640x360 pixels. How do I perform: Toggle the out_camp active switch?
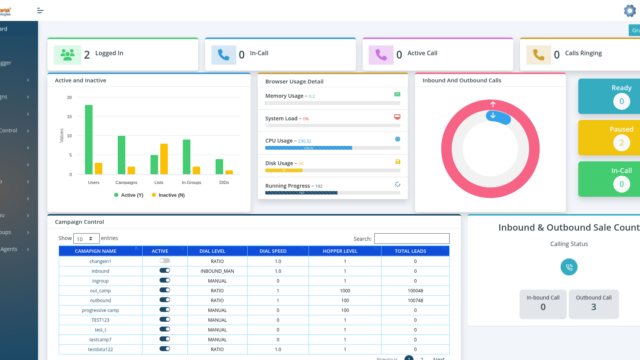click(164, 290)
